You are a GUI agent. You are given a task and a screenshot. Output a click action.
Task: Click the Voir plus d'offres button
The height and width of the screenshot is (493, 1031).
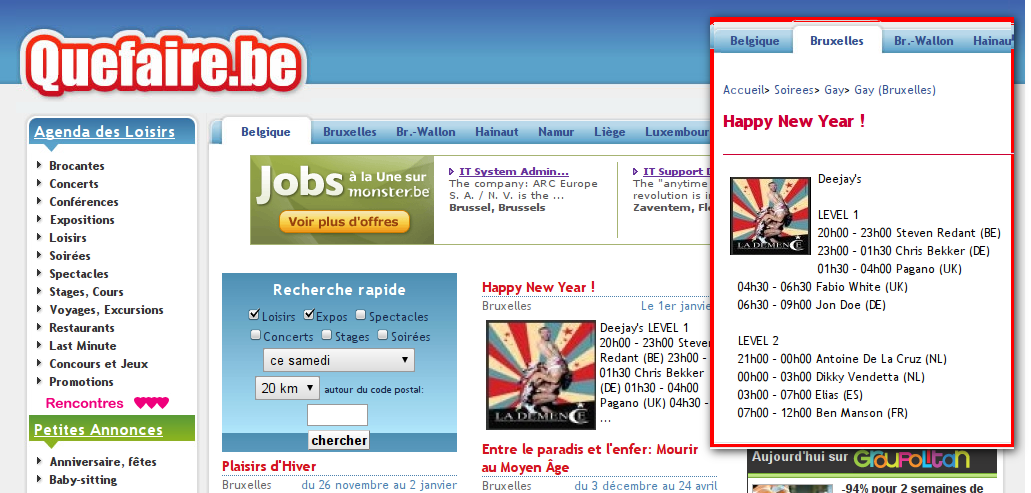point(343,222)
